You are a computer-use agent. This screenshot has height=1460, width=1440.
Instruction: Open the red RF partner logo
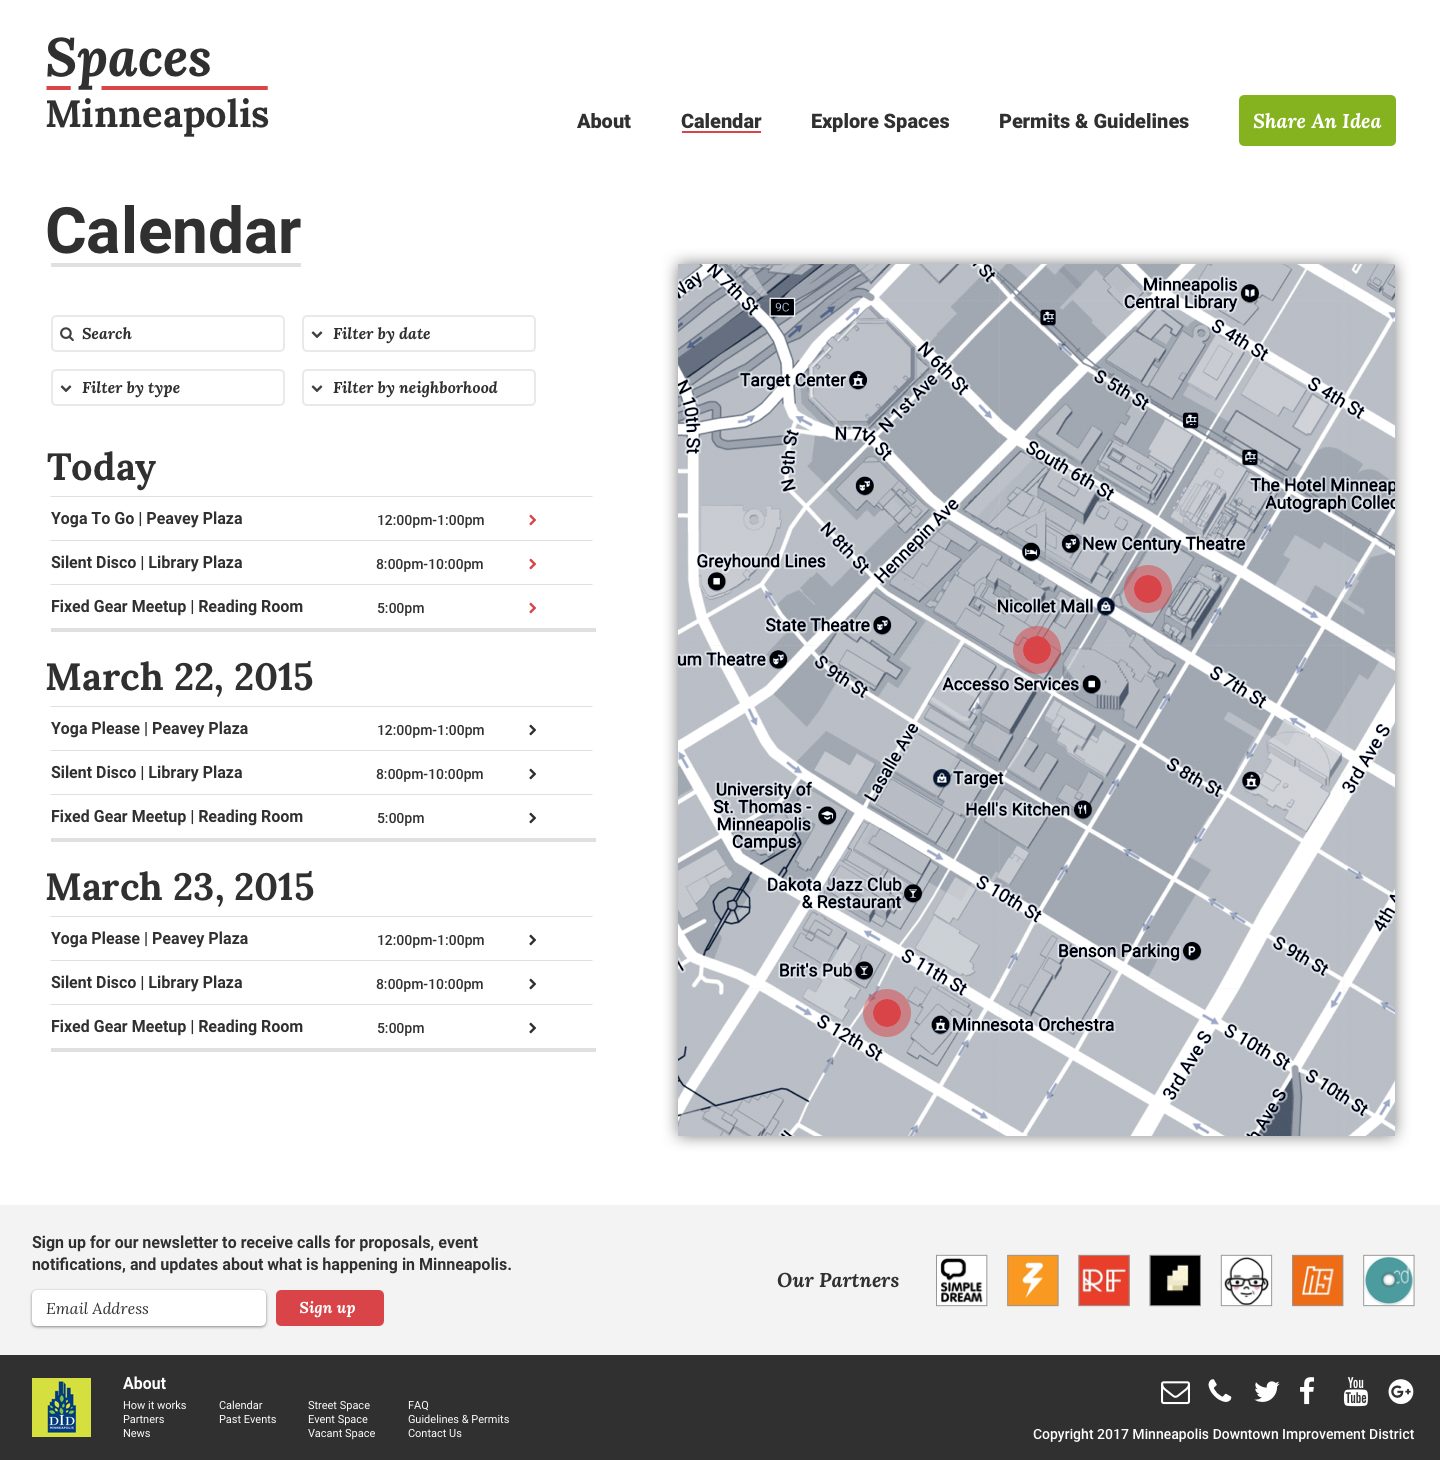(1104, 1280)
